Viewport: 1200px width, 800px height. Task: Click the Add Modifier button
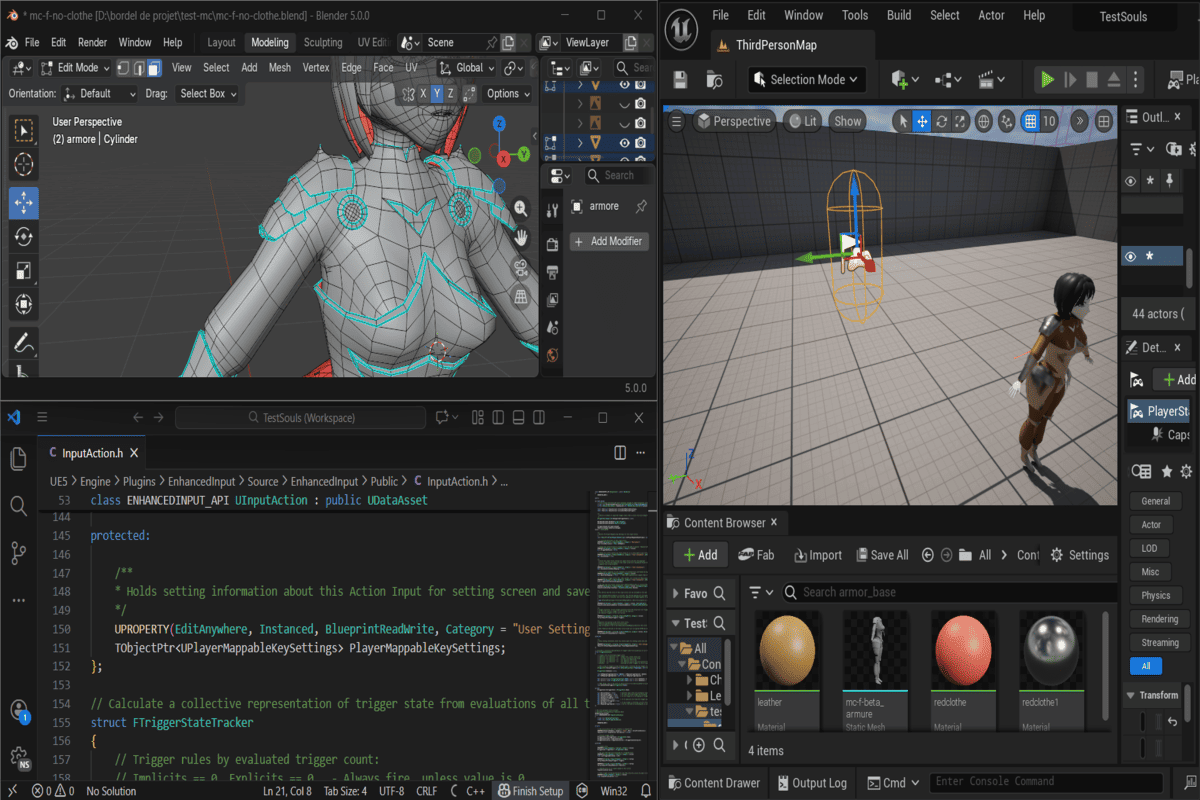pyautogui.click(x=610, y=241)
